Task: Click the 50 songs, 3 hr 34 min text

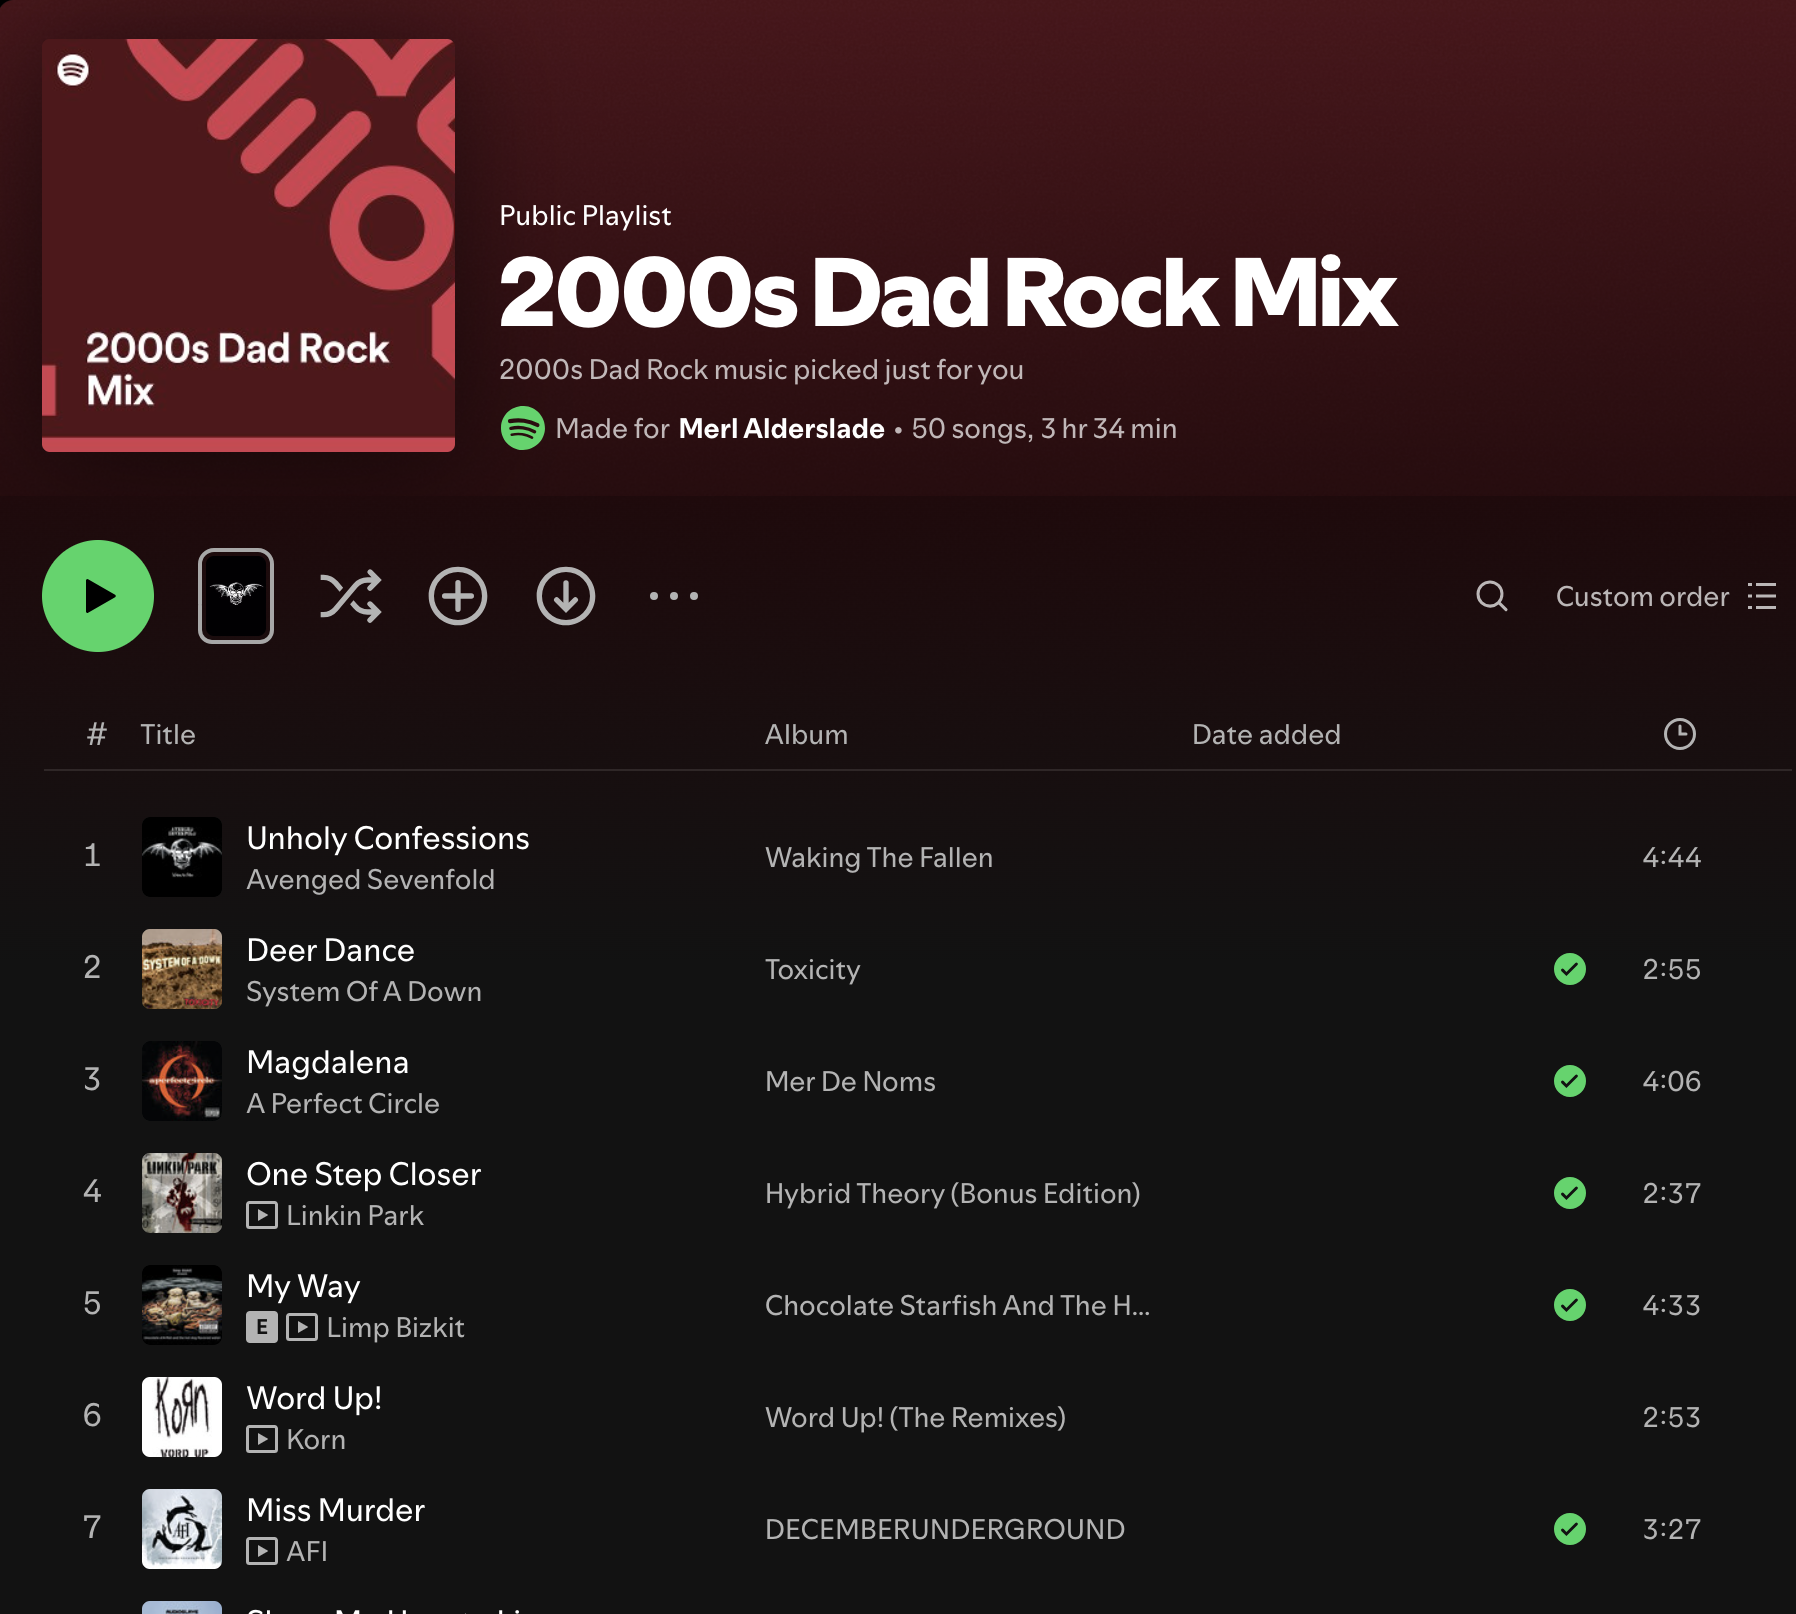Action: point(1044,428)
